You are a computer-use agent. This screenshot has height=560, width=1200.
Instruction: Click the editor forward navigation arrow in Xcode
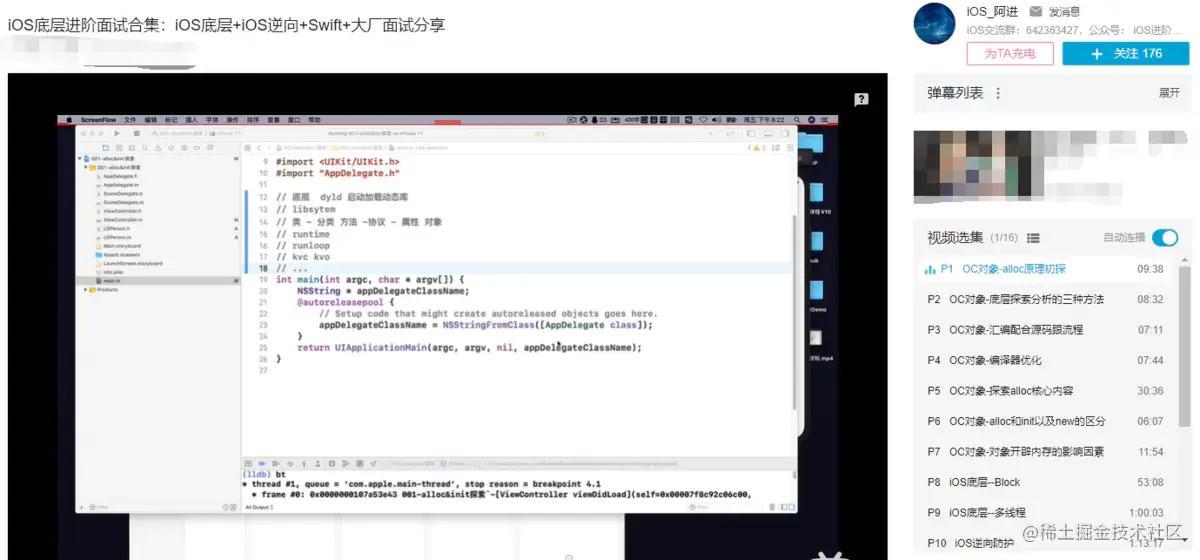(x=269, y=147)
